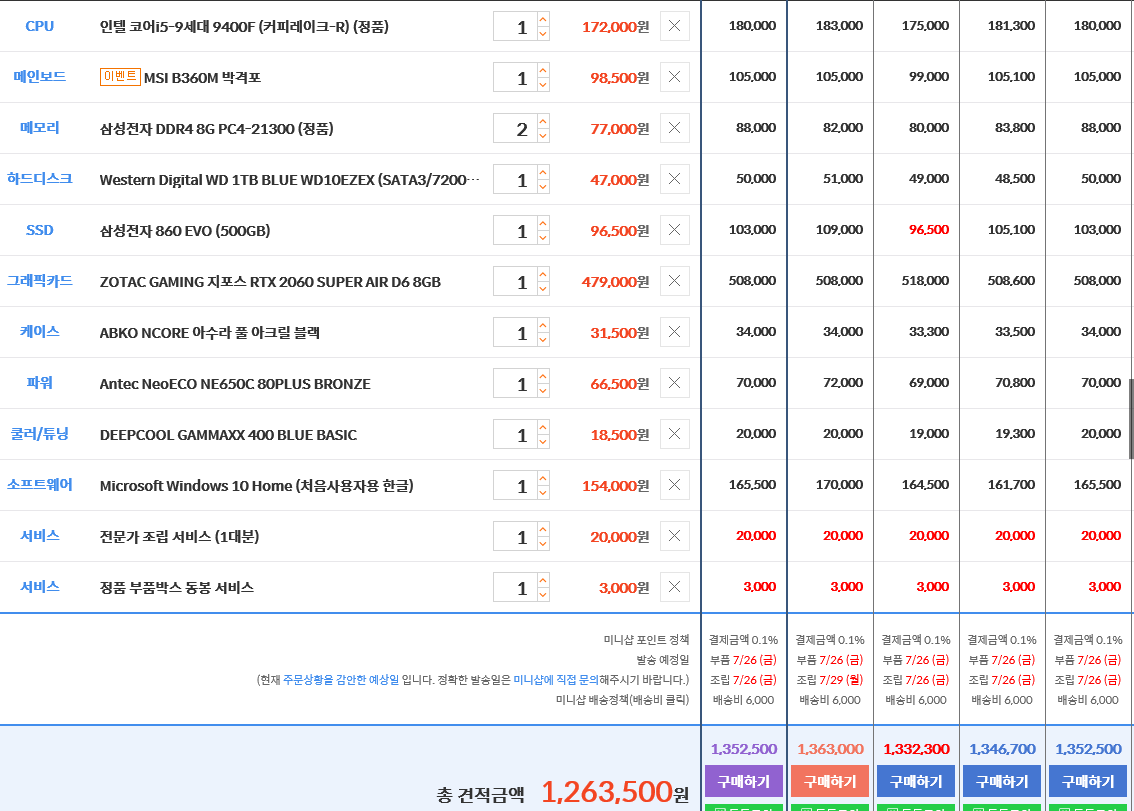
Task: Select the 181,300 CPU price cell
Action: pyautogui.click(x=1011, y=26)
